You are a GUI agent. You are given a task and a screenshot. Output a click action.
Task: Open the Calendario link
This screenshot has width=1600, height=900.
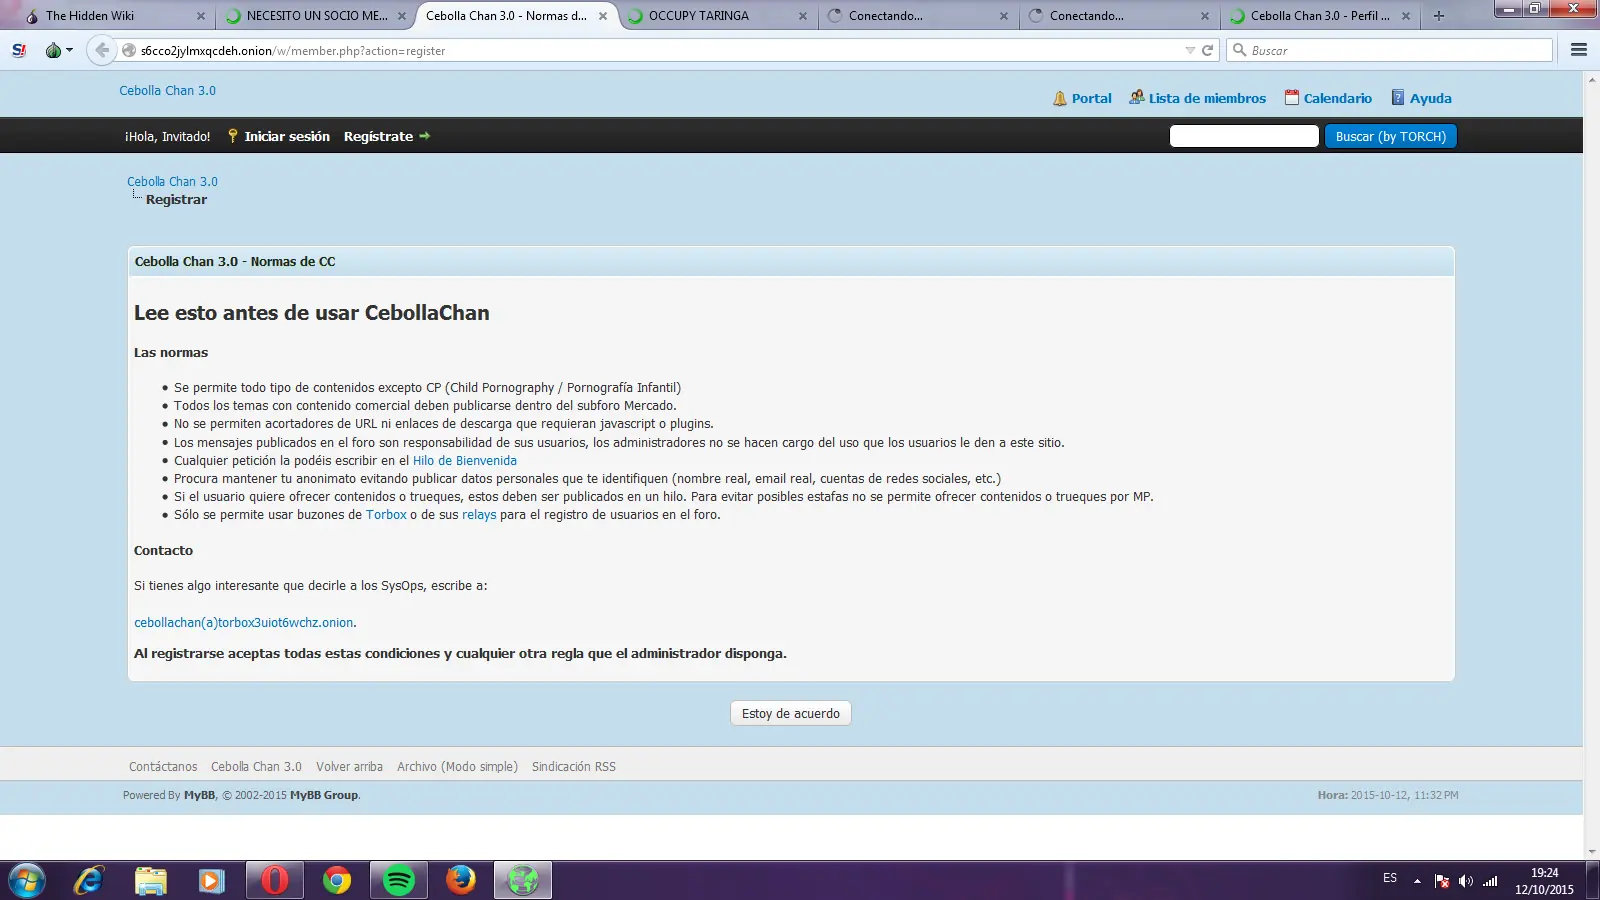coord(1338,98)
